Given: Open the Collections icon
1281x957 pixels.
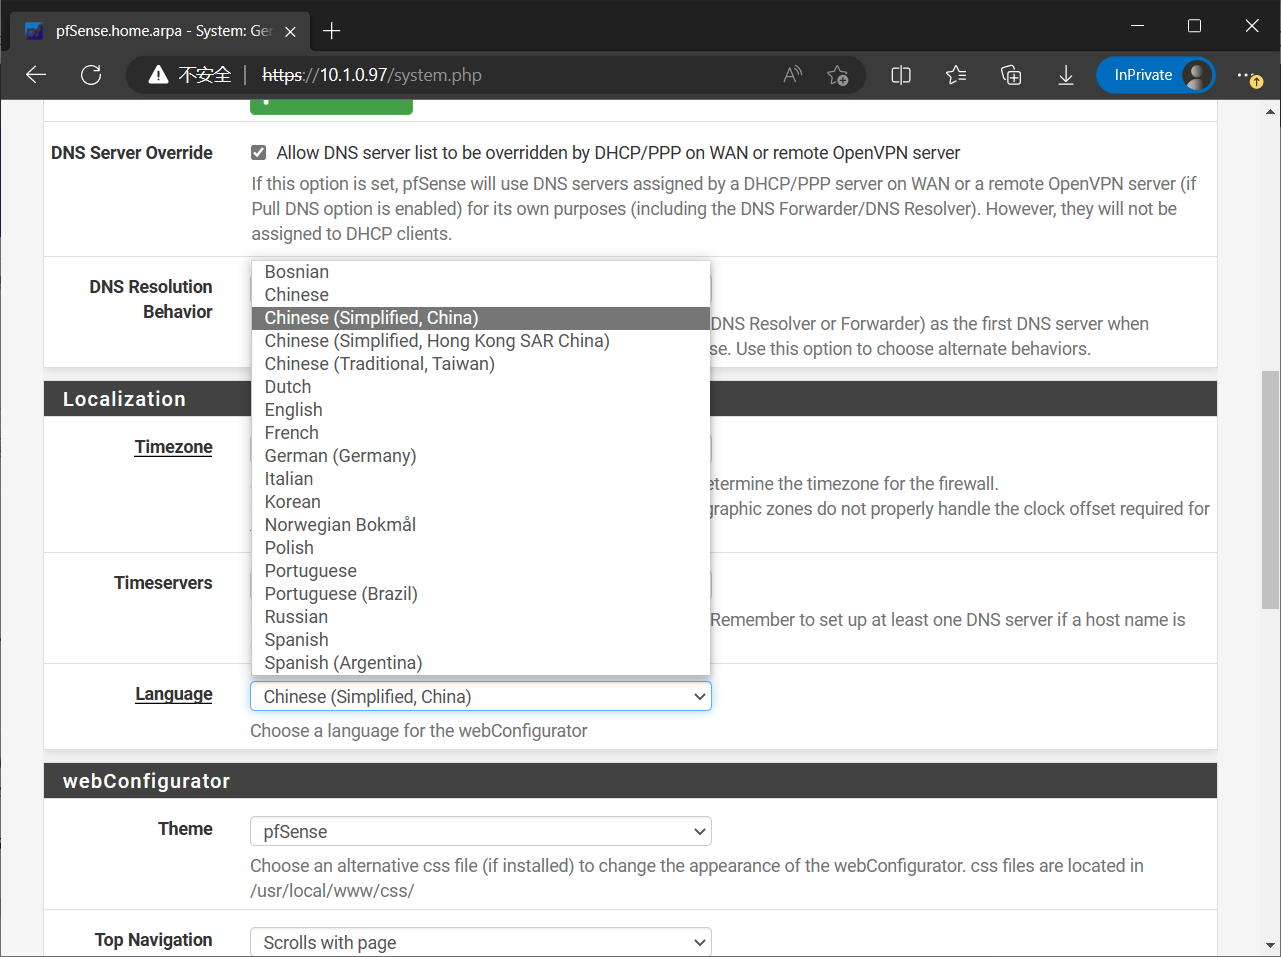Looking at the screenshot, I should (1011, 75).
